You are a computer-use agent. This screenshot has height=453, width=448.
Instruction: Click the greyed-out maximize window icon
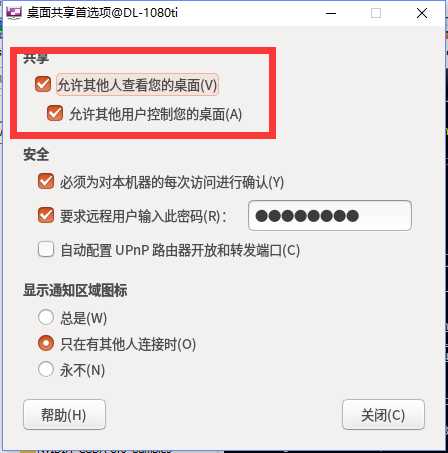pyautogui.click(x=376, y=13)
